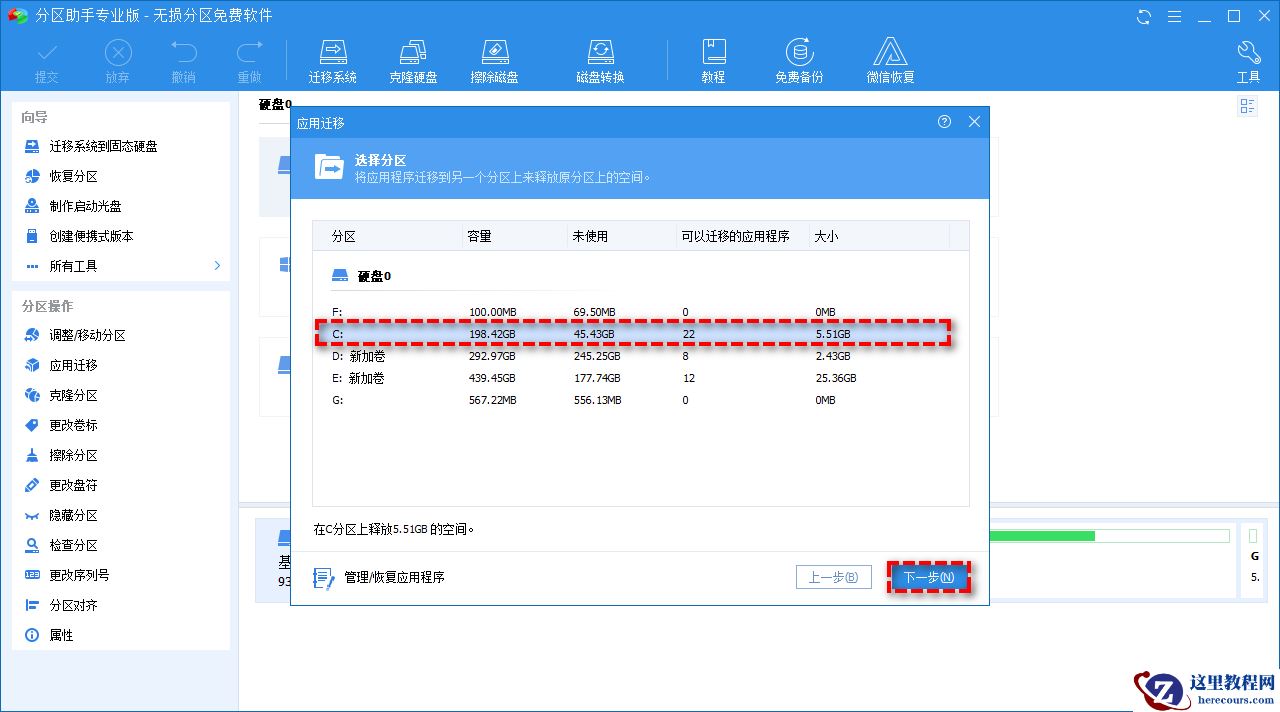This screenshot has width=1280, height=712.
Task: Open the 磁盘转换 tool
Action: click(600, 57)
